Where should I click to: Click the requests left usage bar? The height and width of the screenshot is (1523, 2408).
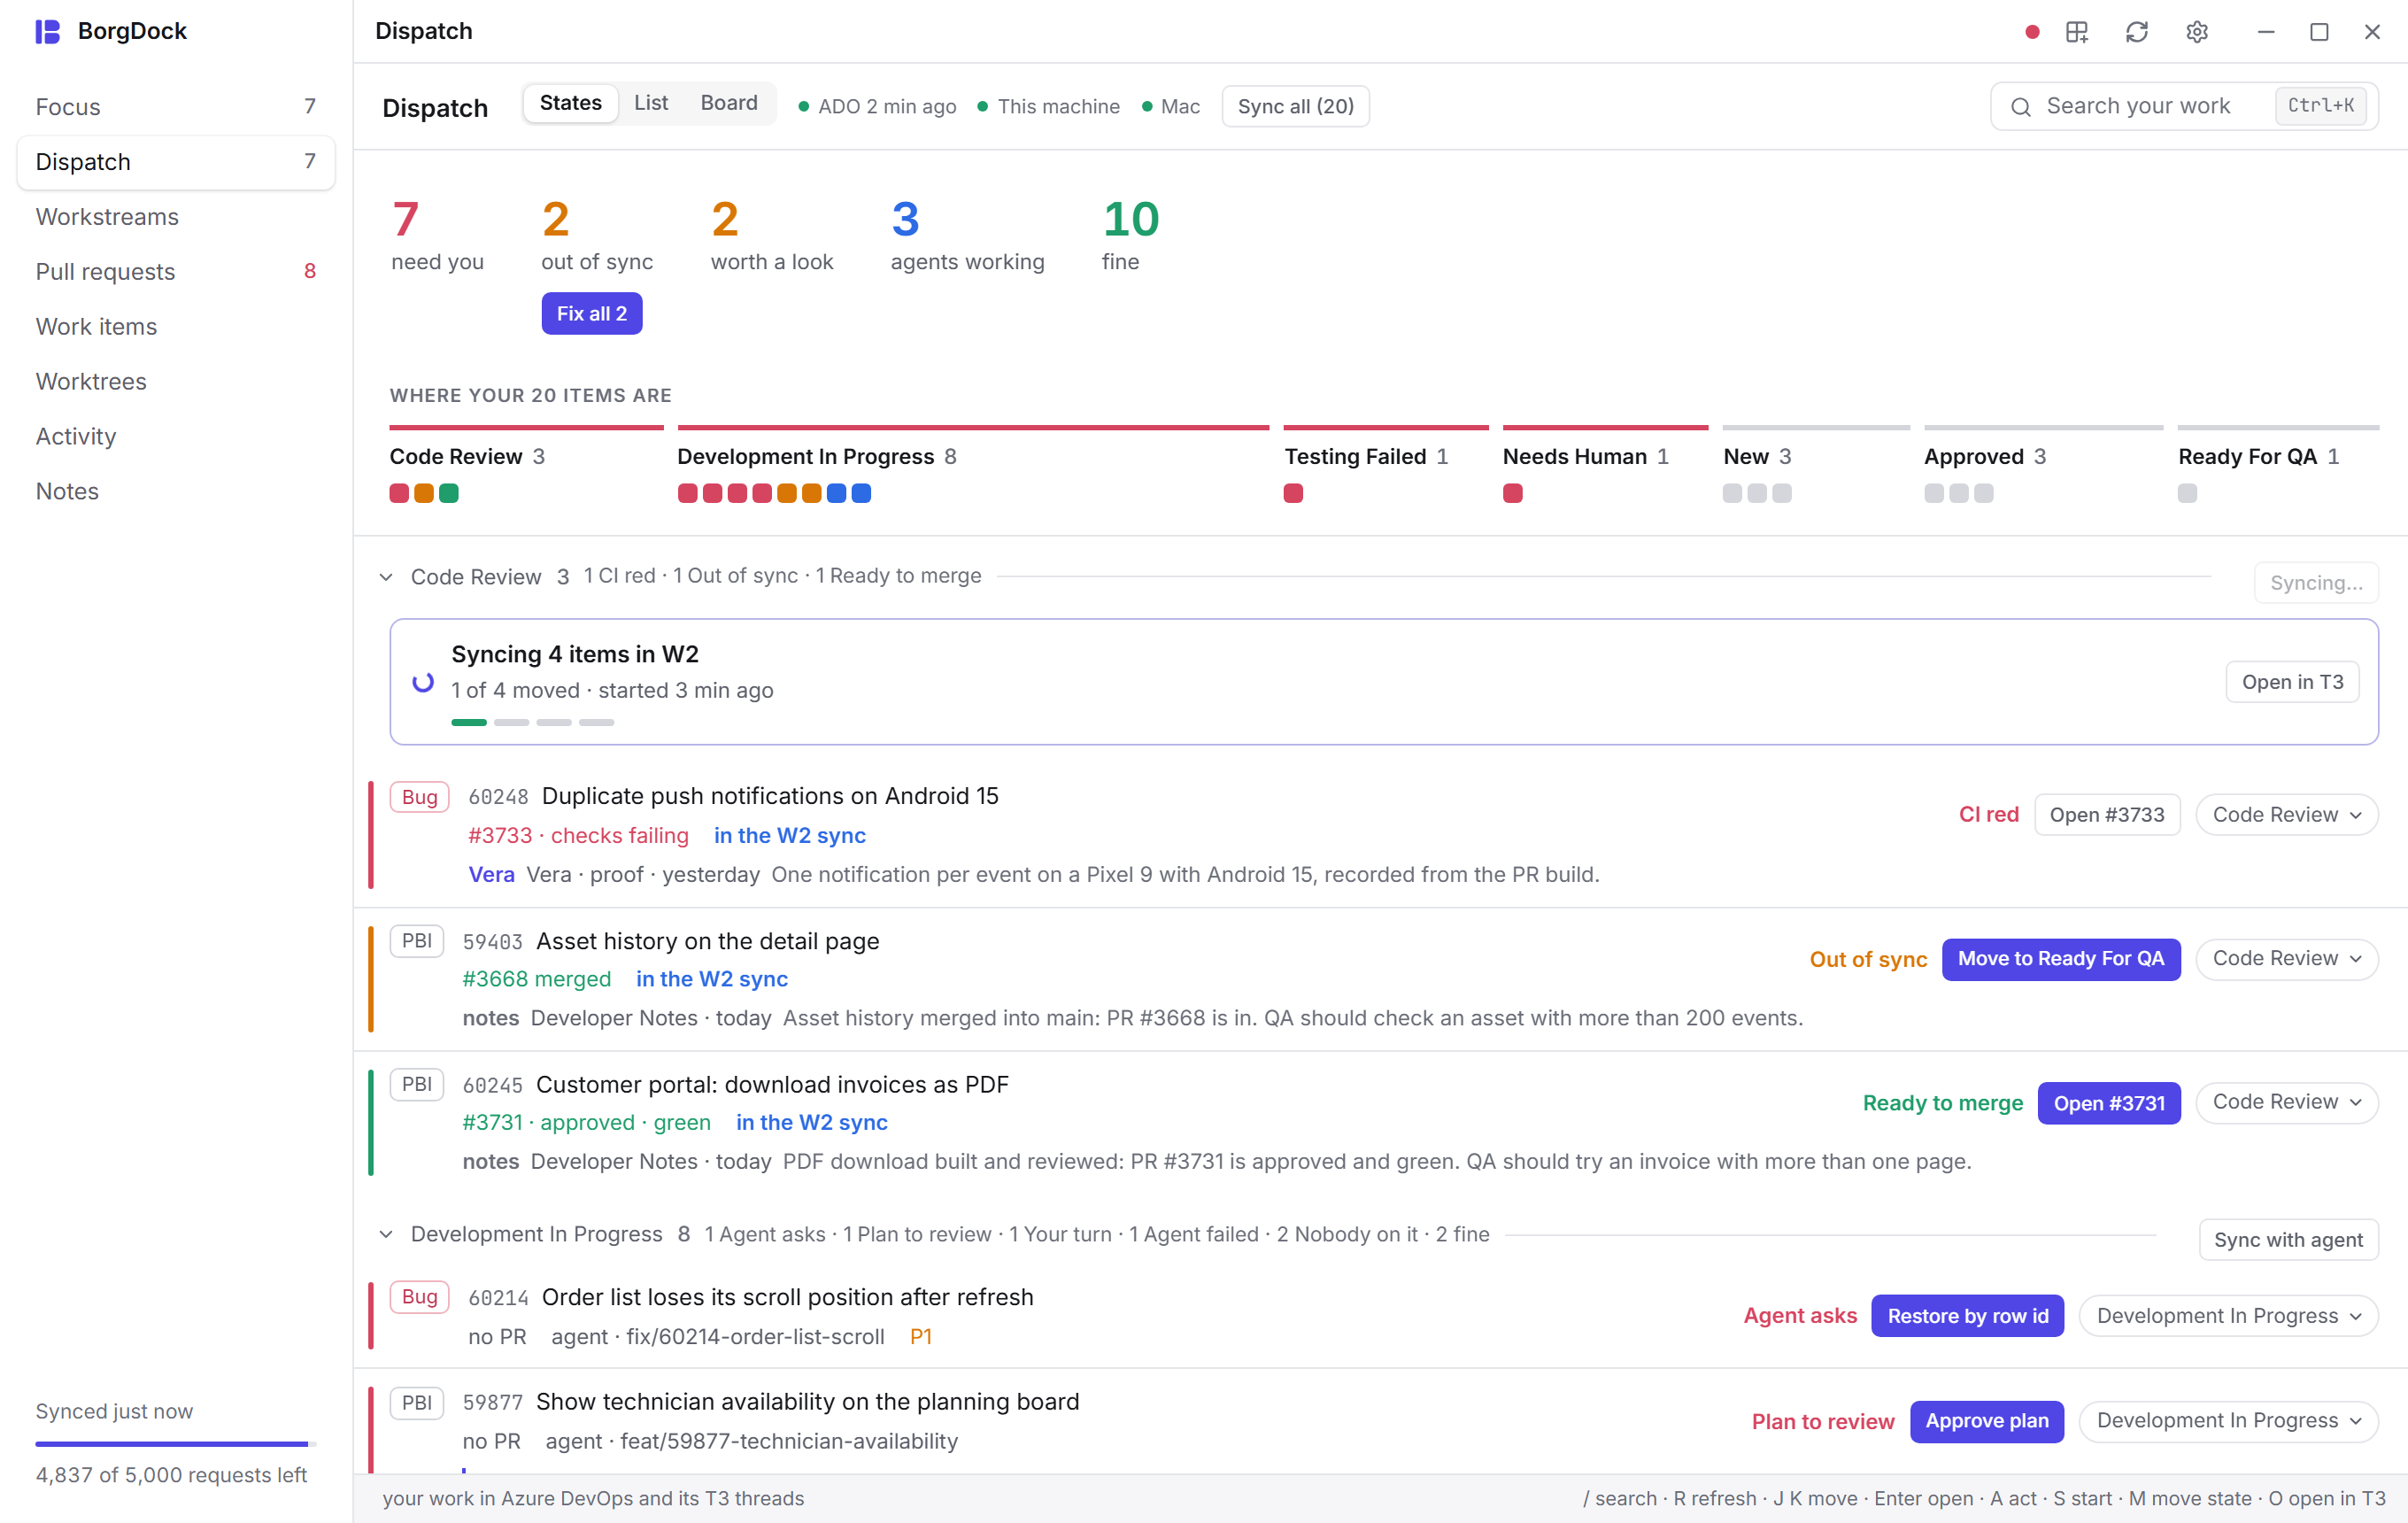tap(176, 1443)
